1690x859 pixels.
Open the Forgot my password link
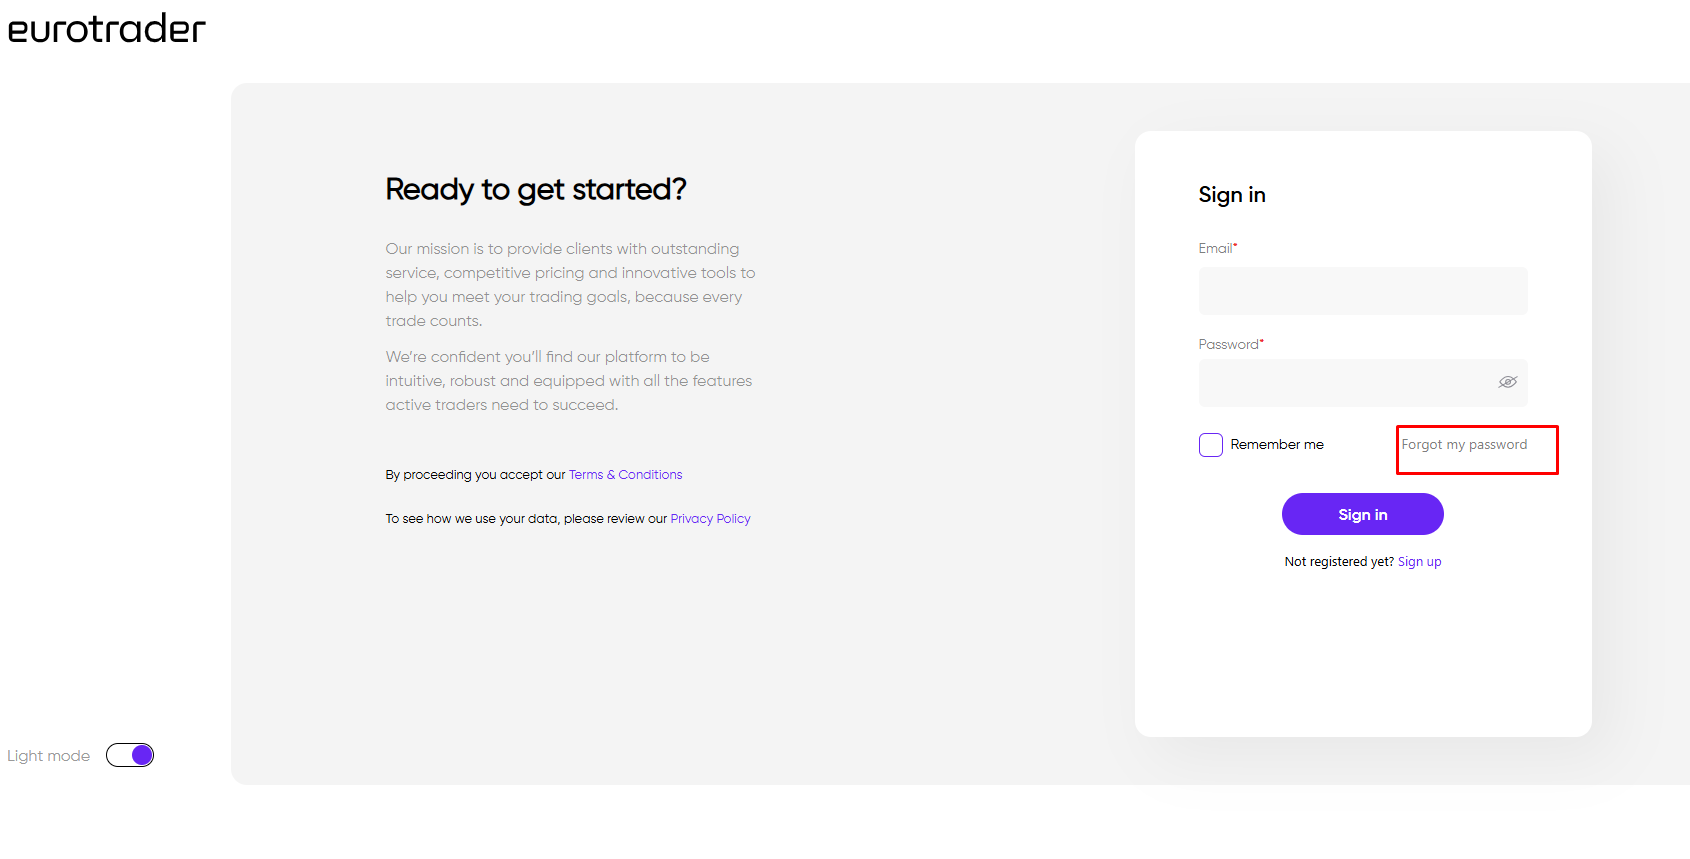pyautogui.click(x=1464, y=445)
